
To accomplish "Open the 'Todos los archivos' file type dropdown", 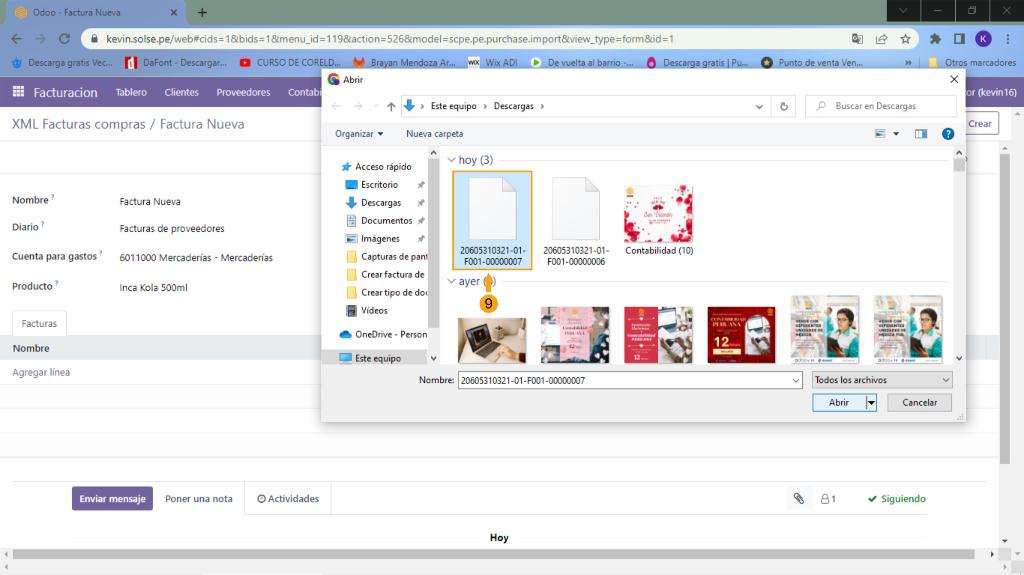I will click(x=881, y=380).
